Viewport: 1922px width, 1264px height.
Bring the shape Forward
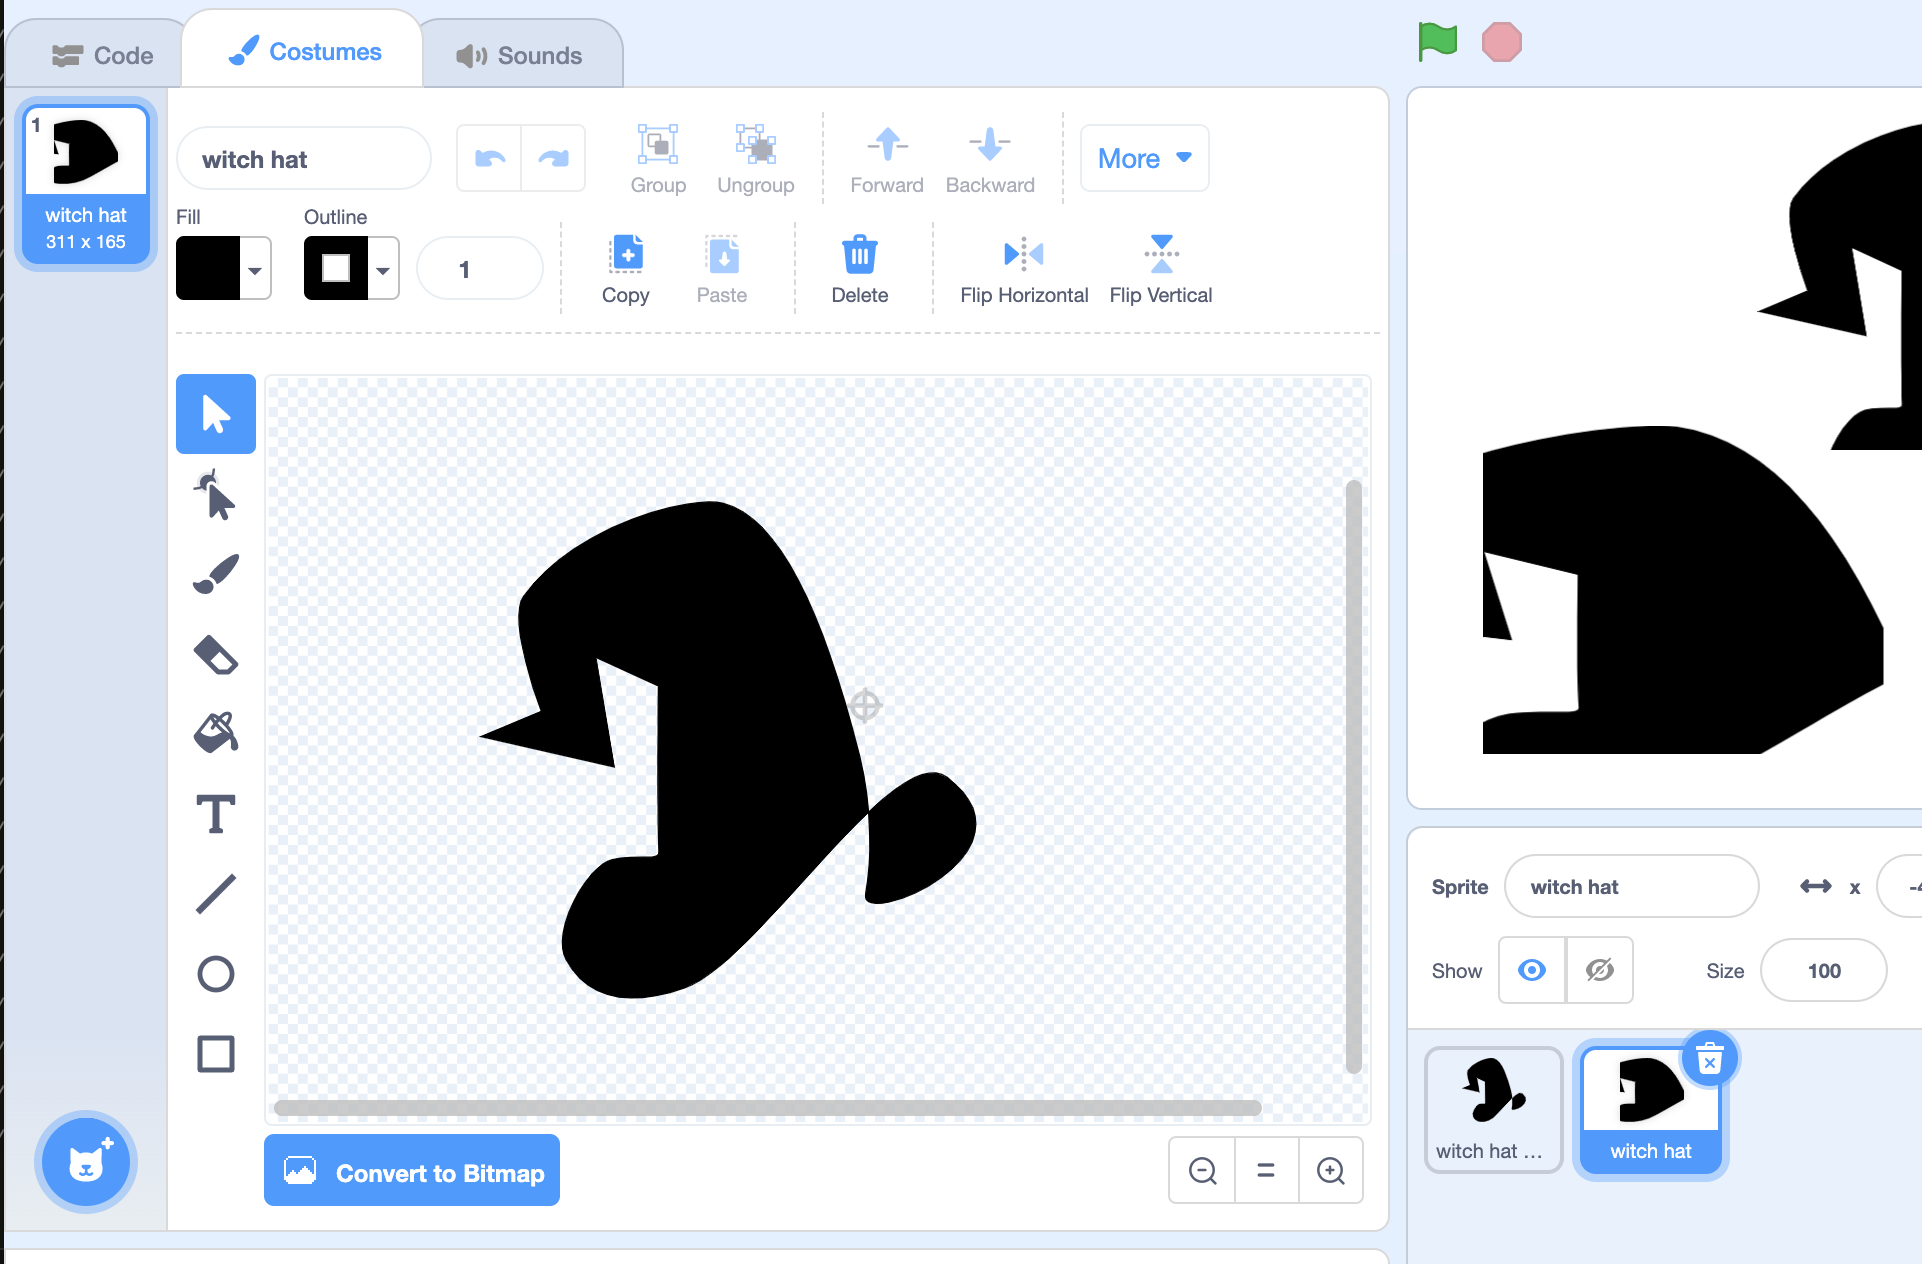[887, 160]
